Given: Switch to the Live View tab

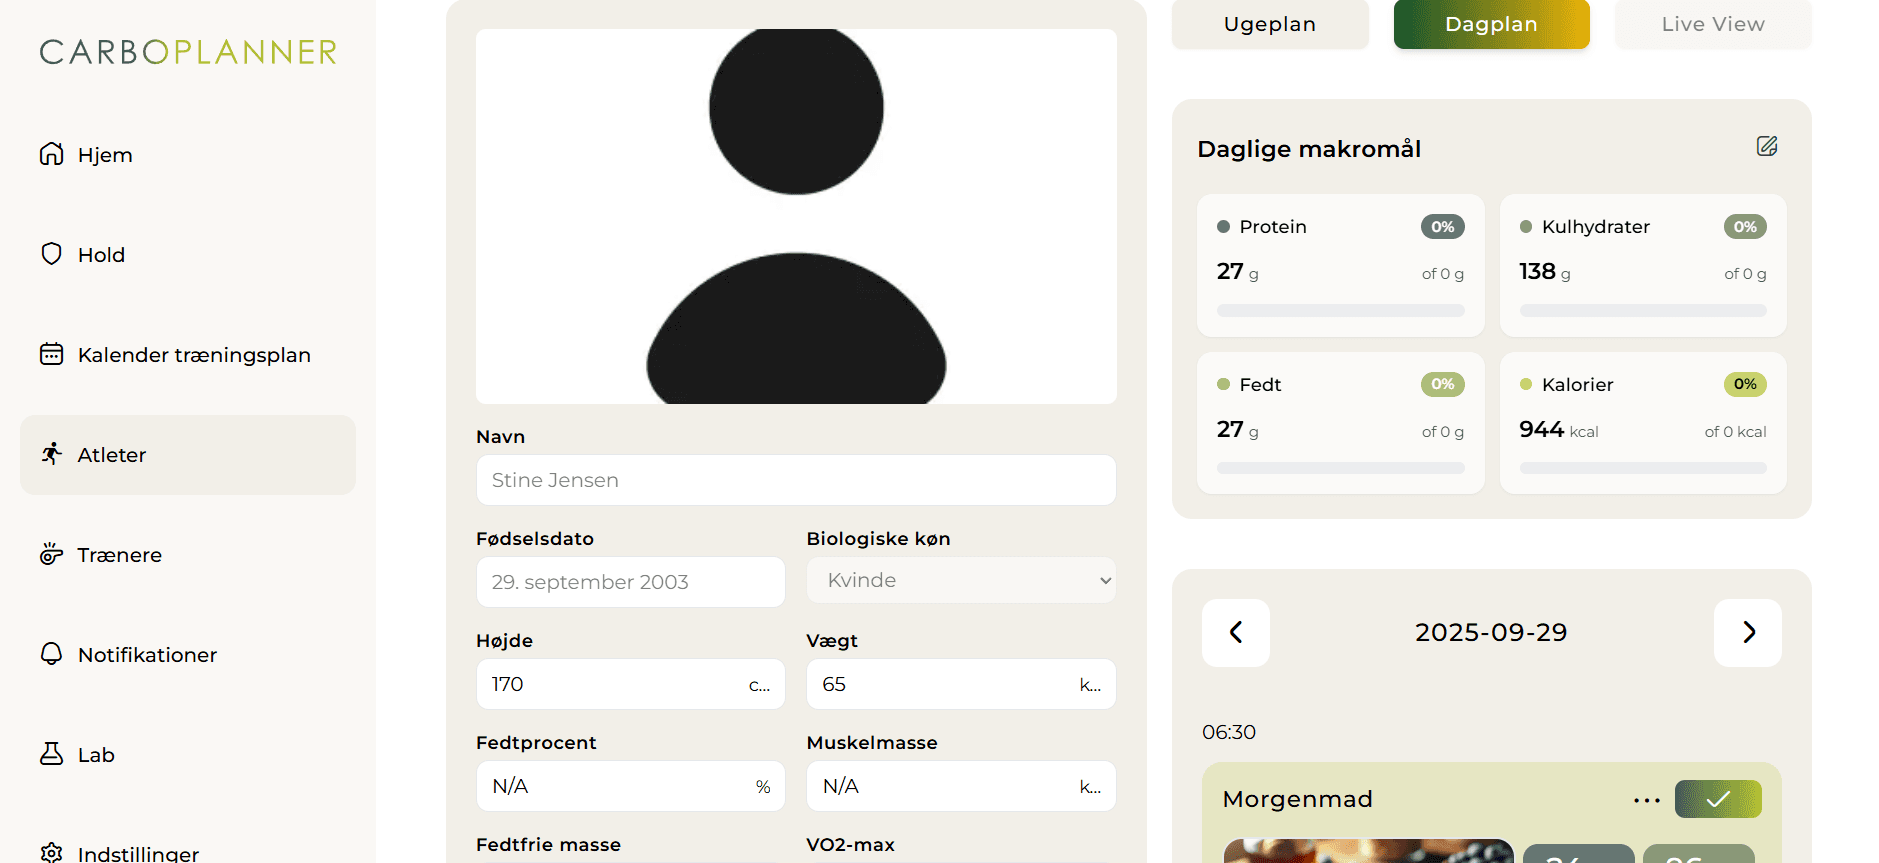Looking at the screenshot, I should coord(1713,24).
